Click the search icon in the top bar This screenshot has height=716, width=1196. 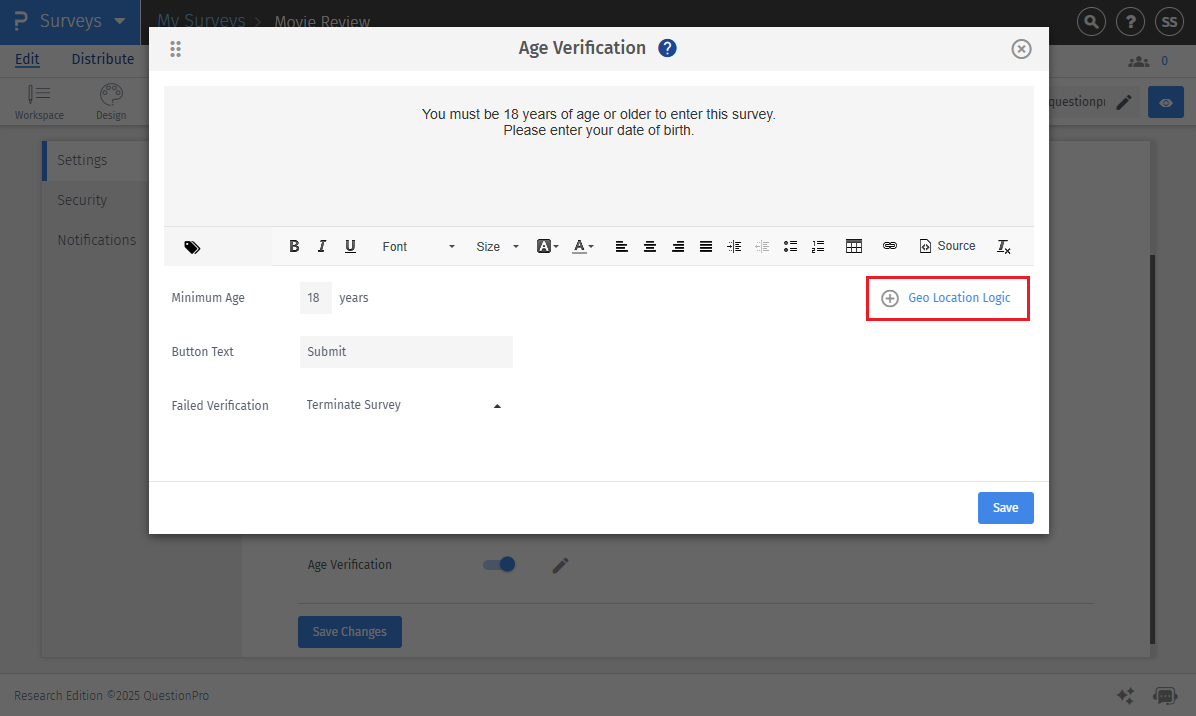point(1090,21)
